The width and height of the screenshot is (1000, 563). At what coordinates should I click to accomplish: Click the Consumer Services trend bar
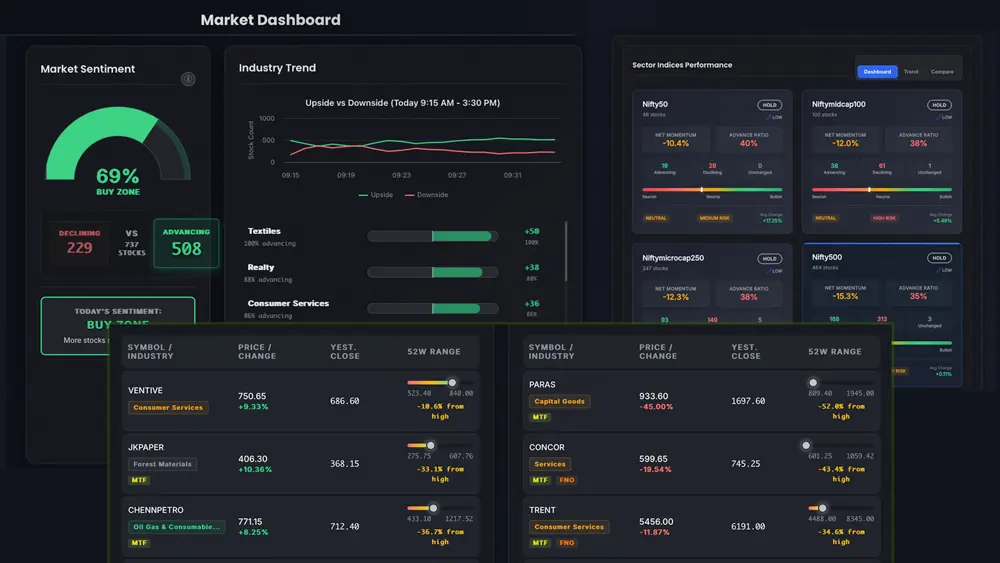(x=432, y=309)
